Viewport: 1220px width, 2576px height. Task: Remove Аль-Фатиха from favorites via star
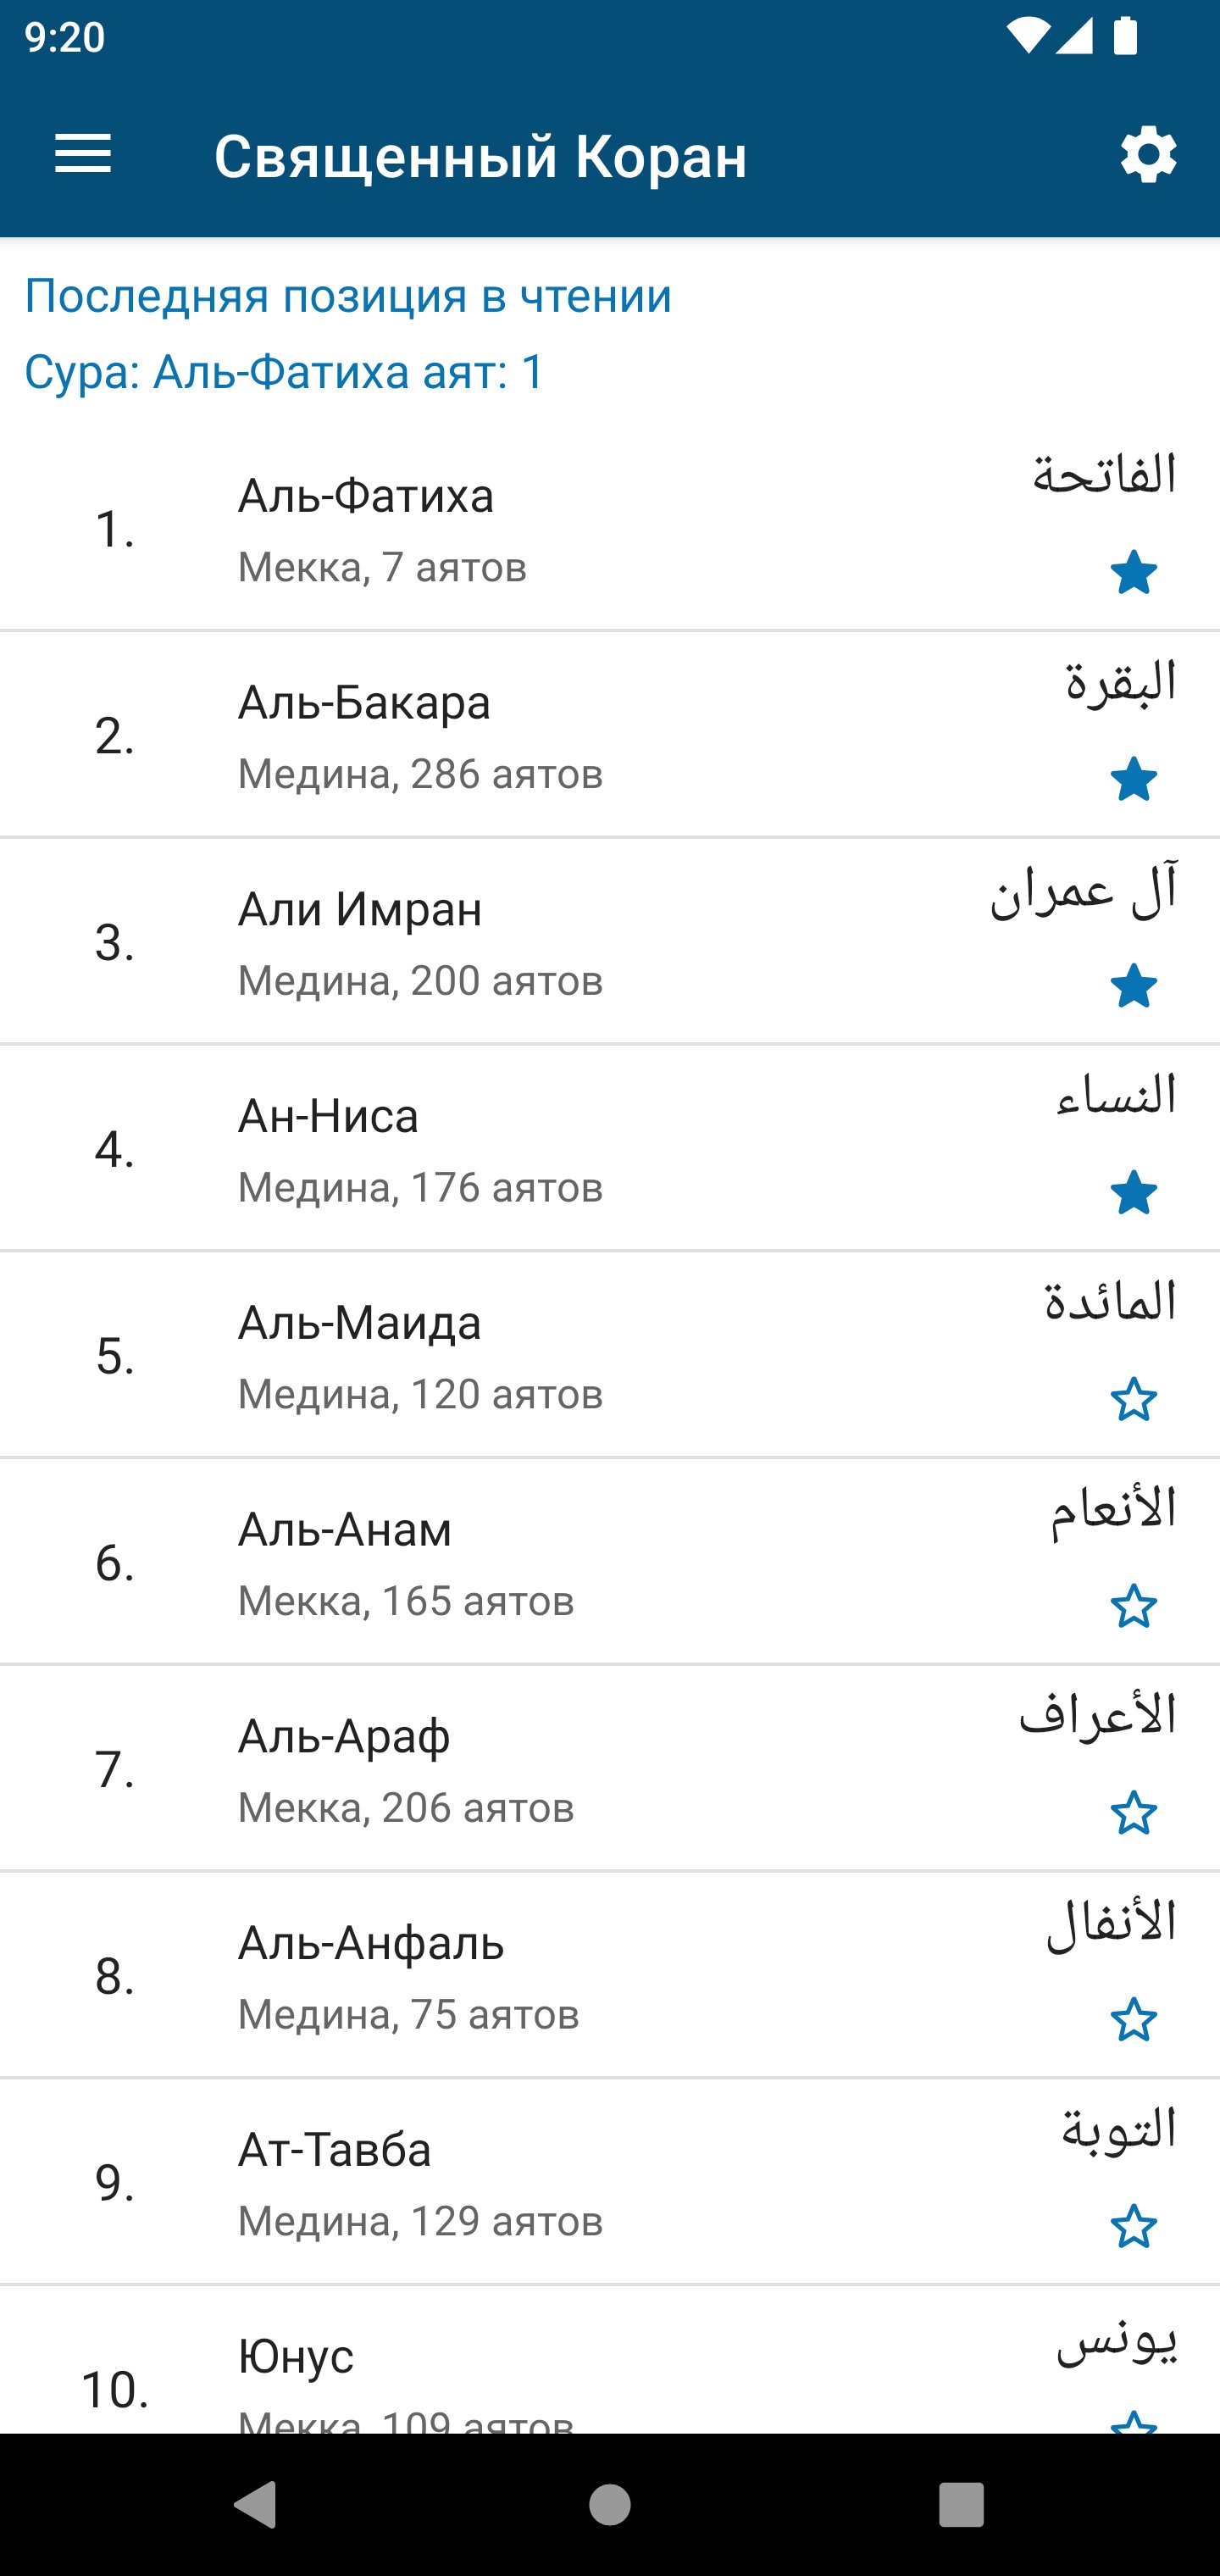pos(1133,573)
